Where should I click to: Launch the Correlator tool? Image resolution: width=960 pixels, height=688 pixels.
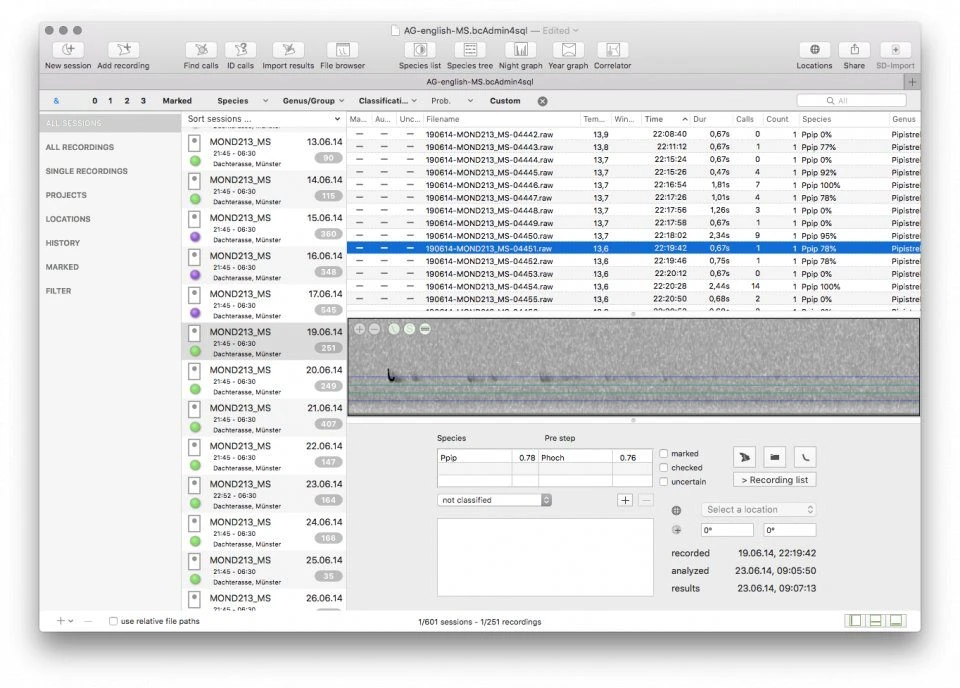pyautogui.click(x=612, y=50)
